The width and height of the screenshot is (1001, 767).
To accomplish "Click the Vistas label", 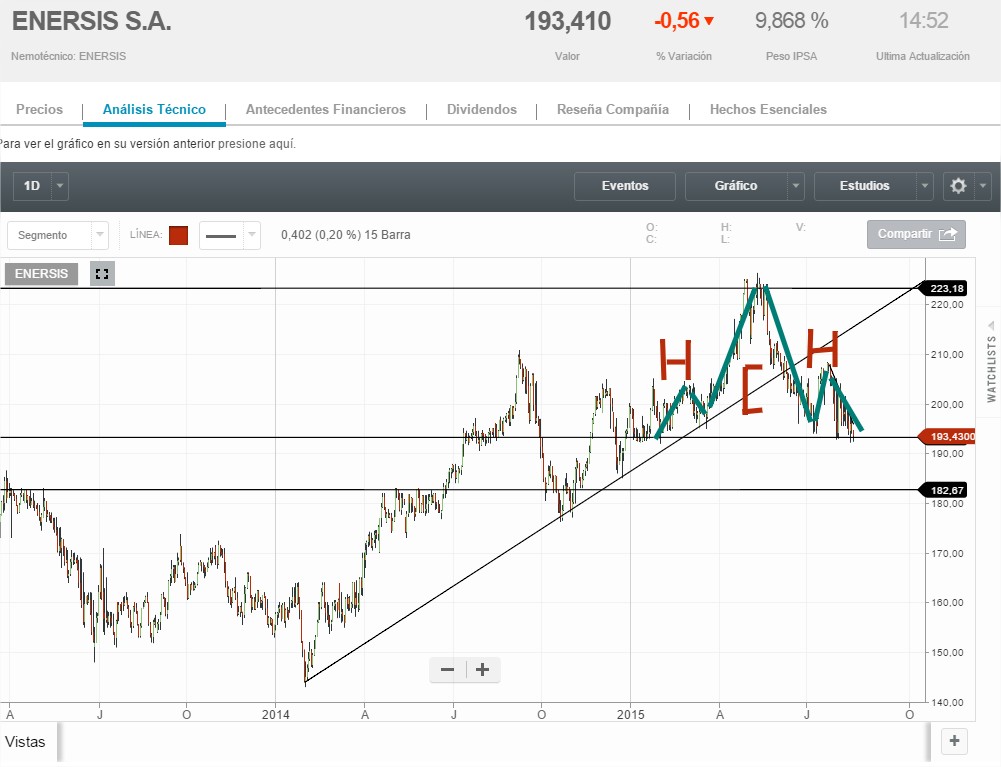I will click(26, 741).
